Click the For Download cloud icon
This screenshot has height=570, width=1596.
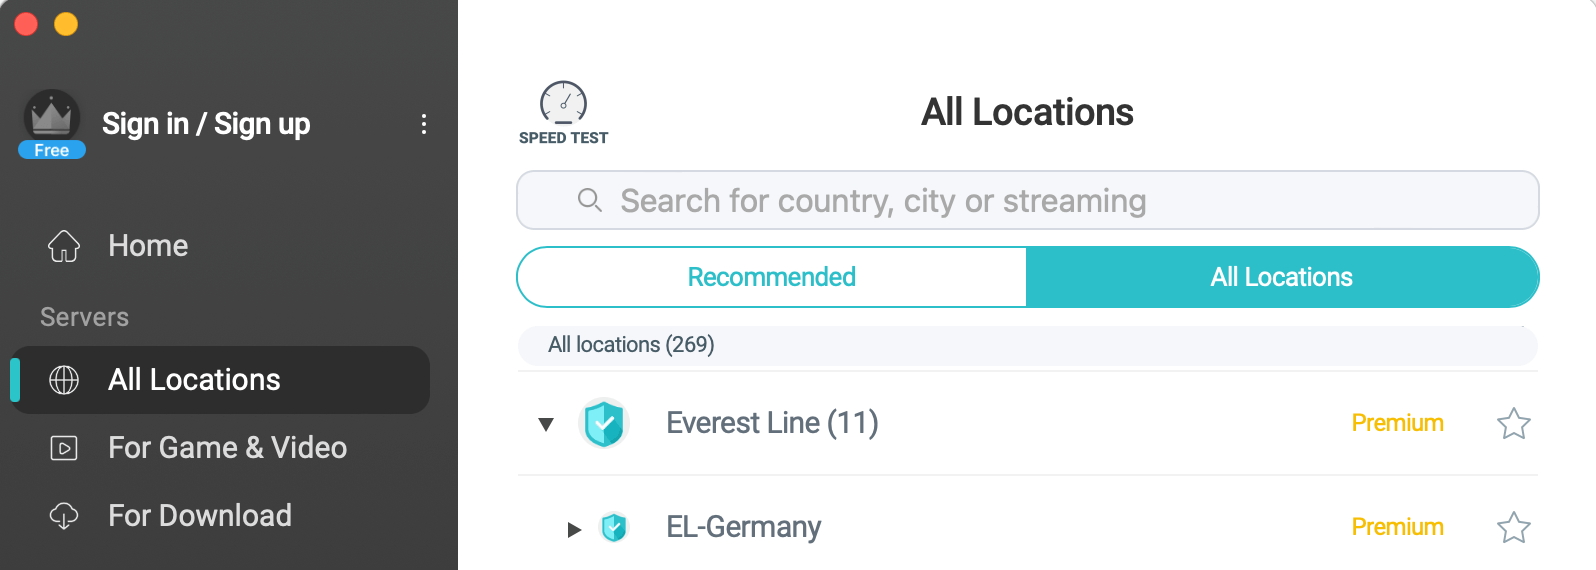[x=64, y=516]
